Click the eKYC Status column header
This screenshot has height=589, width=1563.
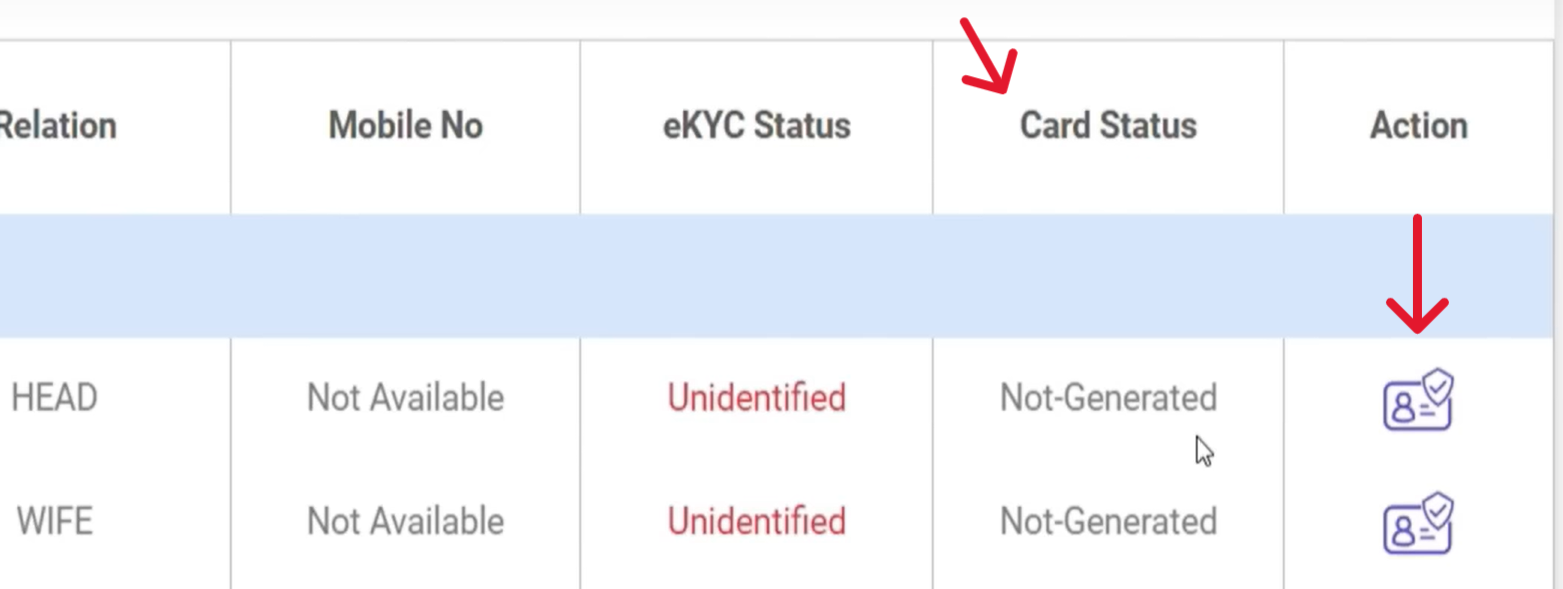(x=756, y=125)
